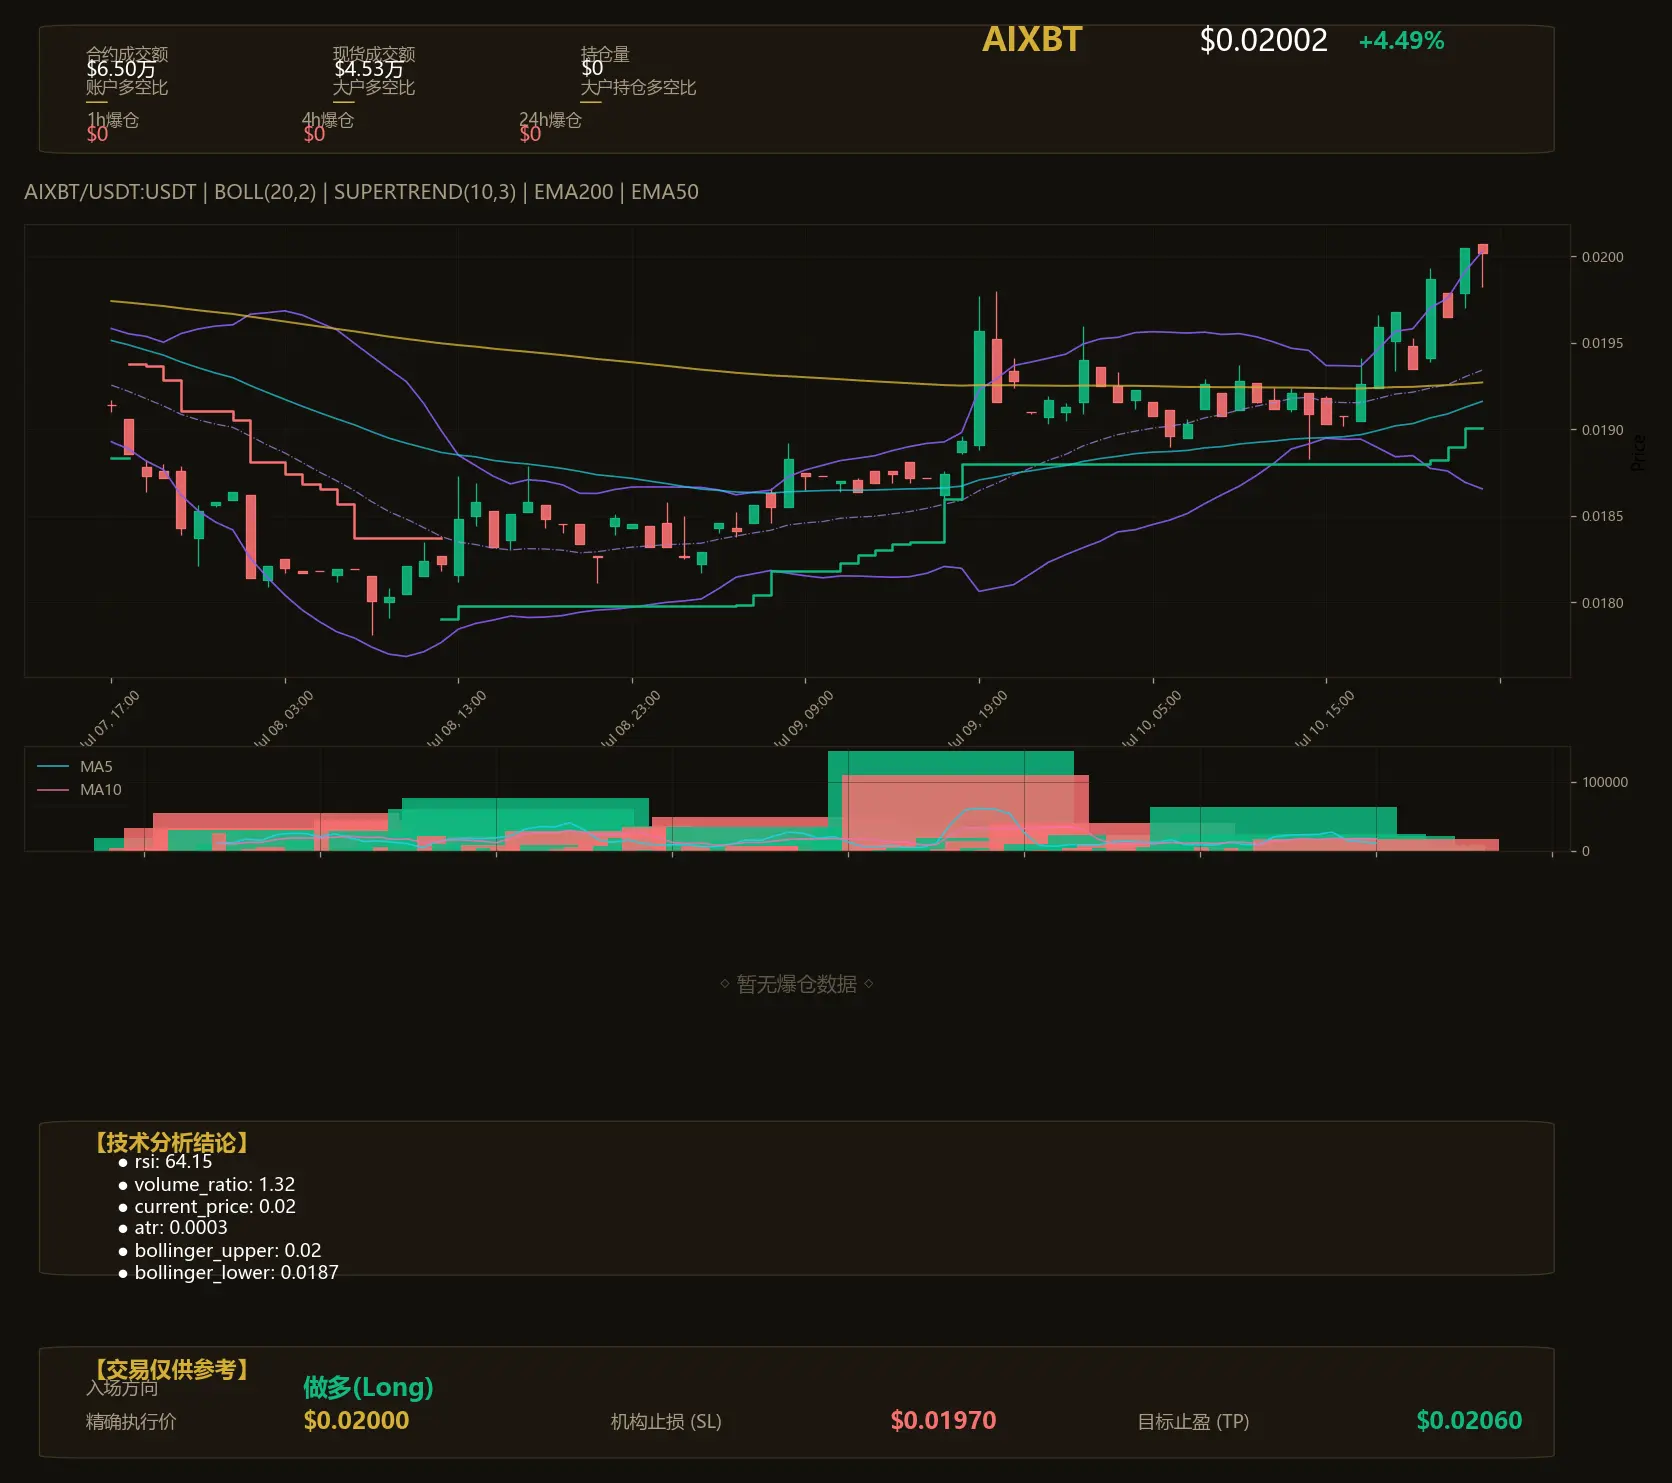Click the 0.0190 price axis label
1672x1483 pixels.
pos(1602,430)
